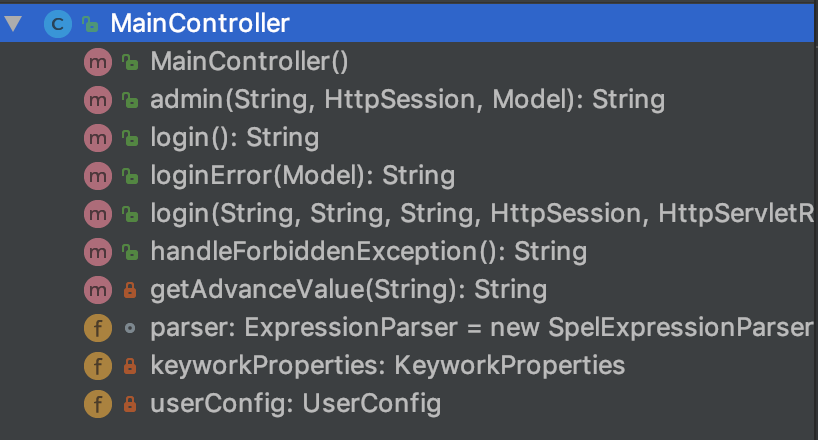Click the field icon beside parser

click(x=96, y=328)
